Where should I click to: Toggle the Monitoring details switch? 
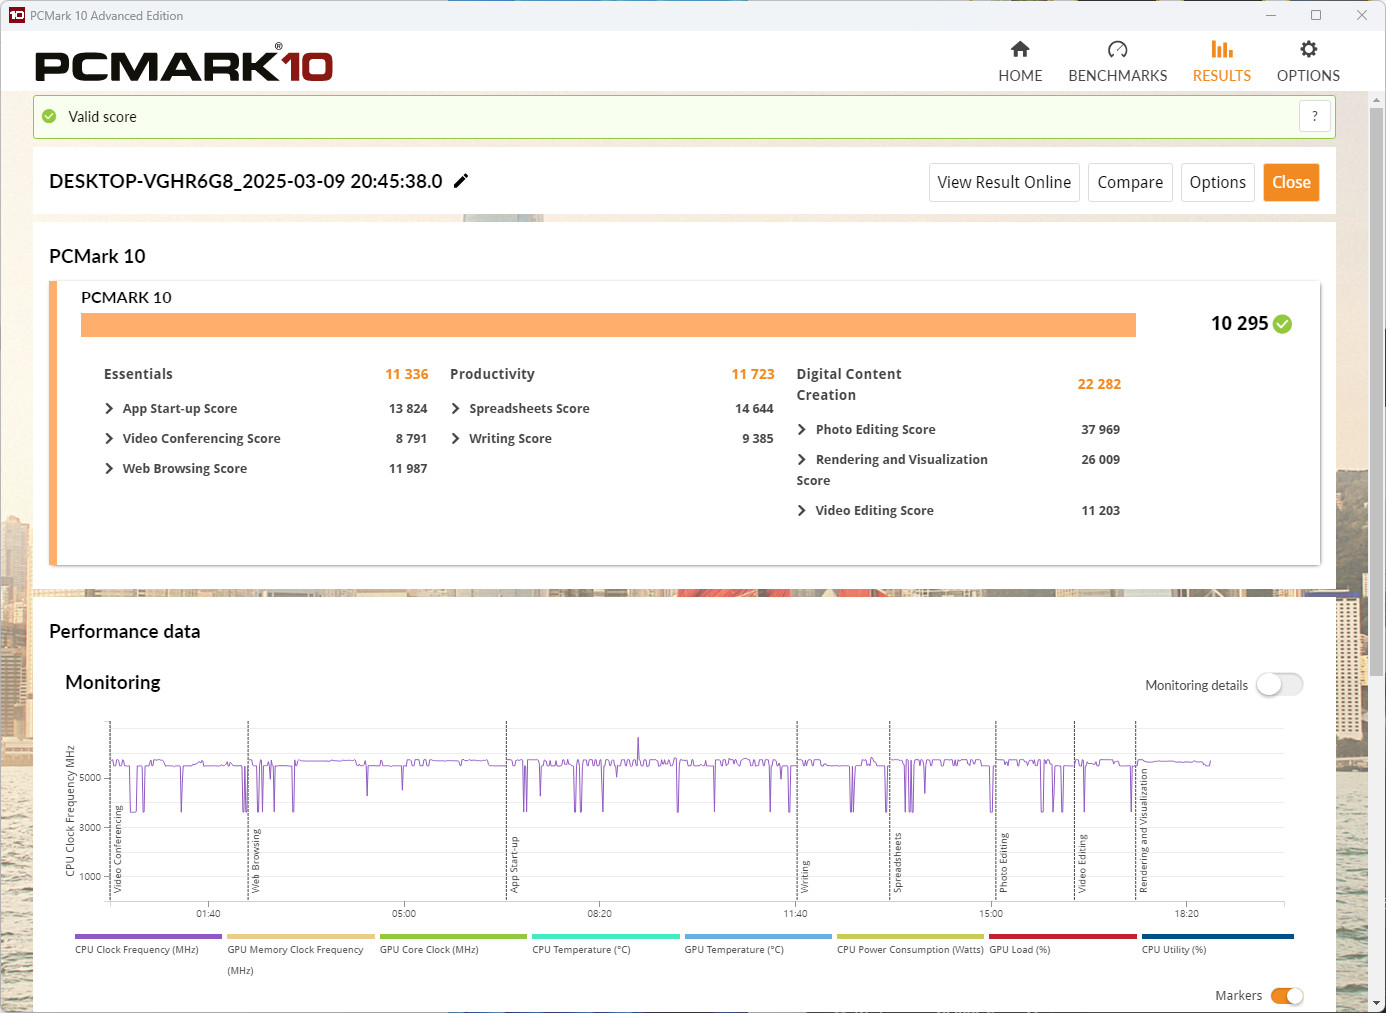pos(1280,685)
